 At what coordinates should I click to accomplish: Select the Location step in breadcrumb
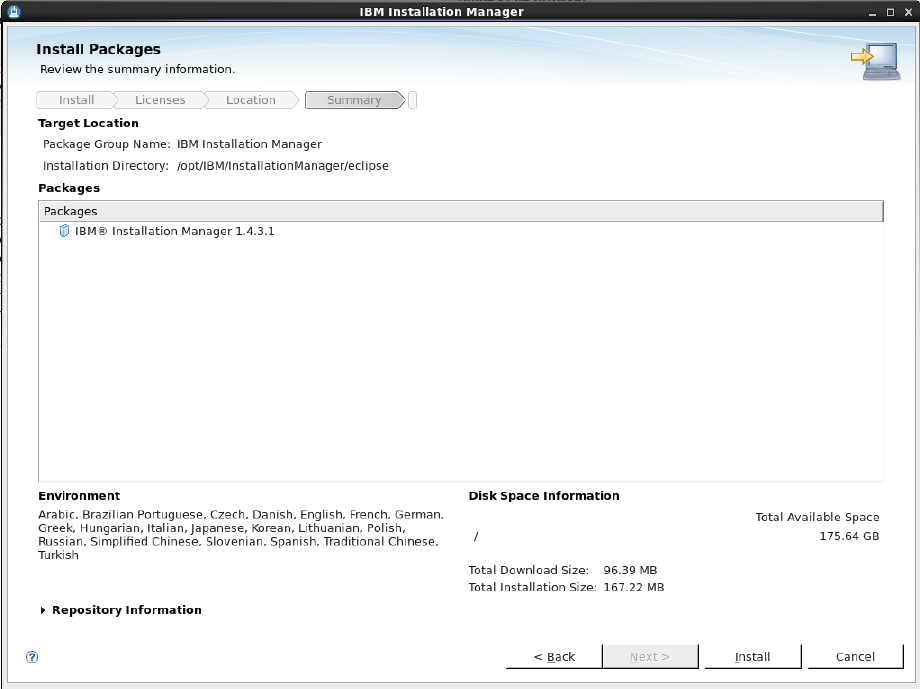point(251,100)
